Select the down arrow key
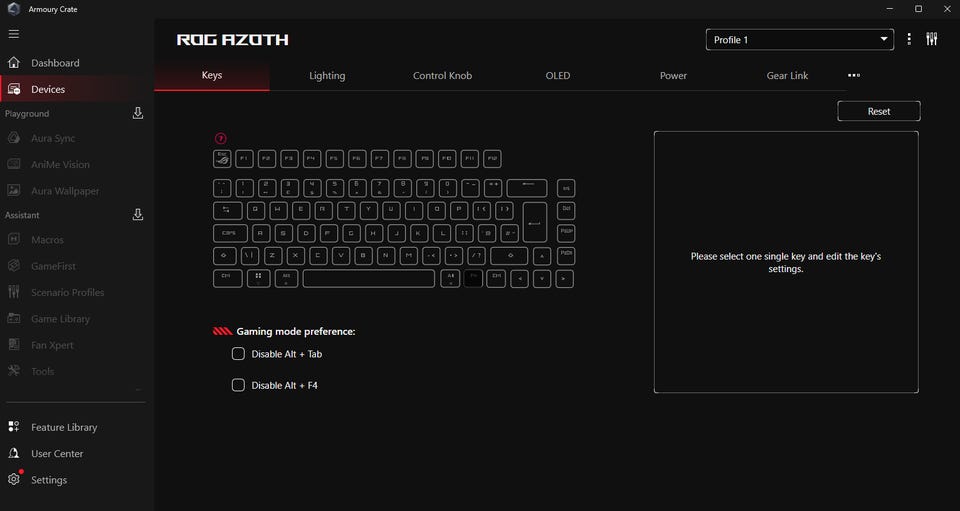 [542, 278]
